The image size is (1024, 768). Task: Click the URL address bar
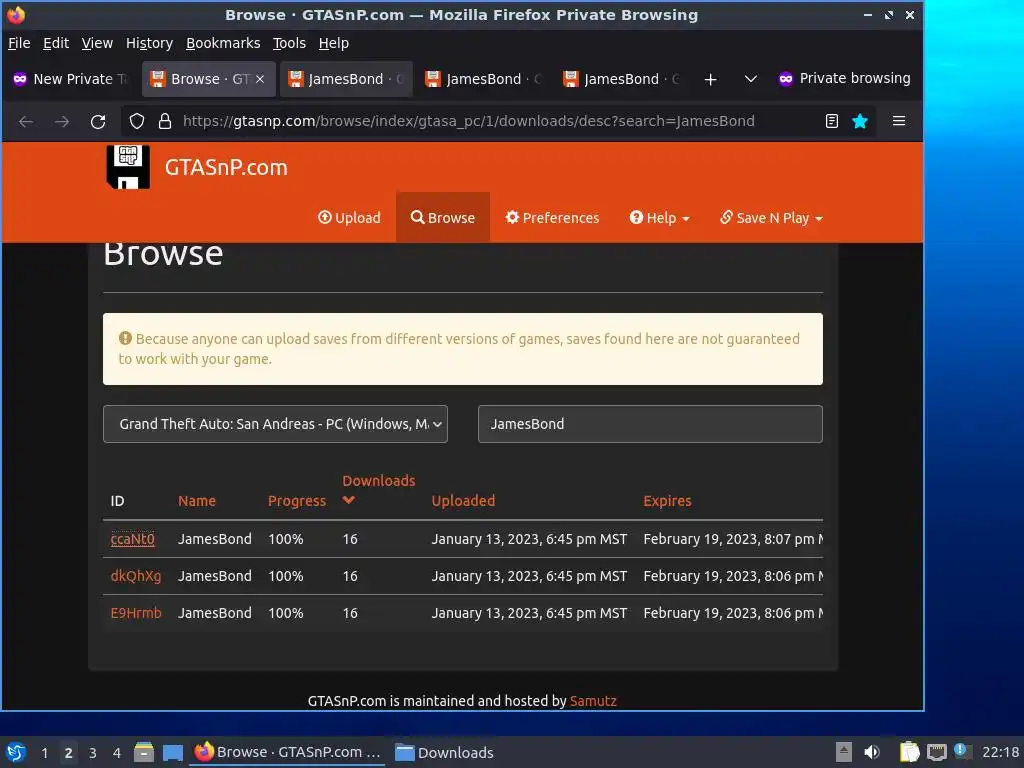(468, 121)
